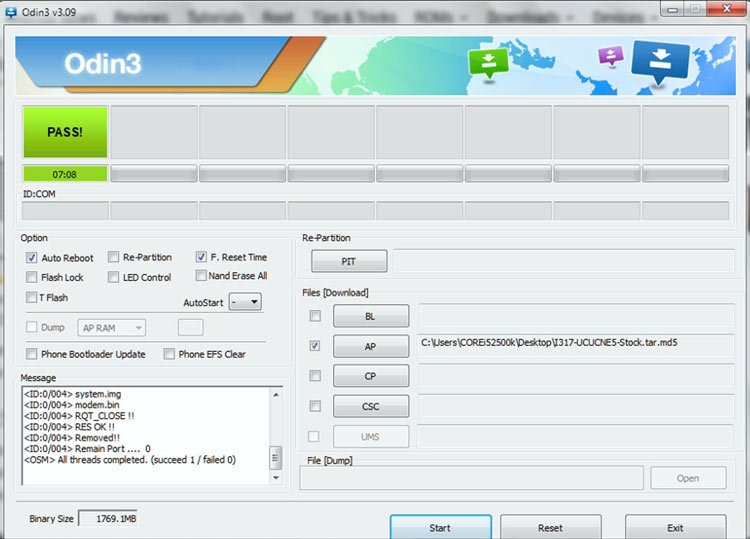Image resolution: width=750 pixels, height=539 pixels.
Task: Click the PIT button
Action: 349,261
